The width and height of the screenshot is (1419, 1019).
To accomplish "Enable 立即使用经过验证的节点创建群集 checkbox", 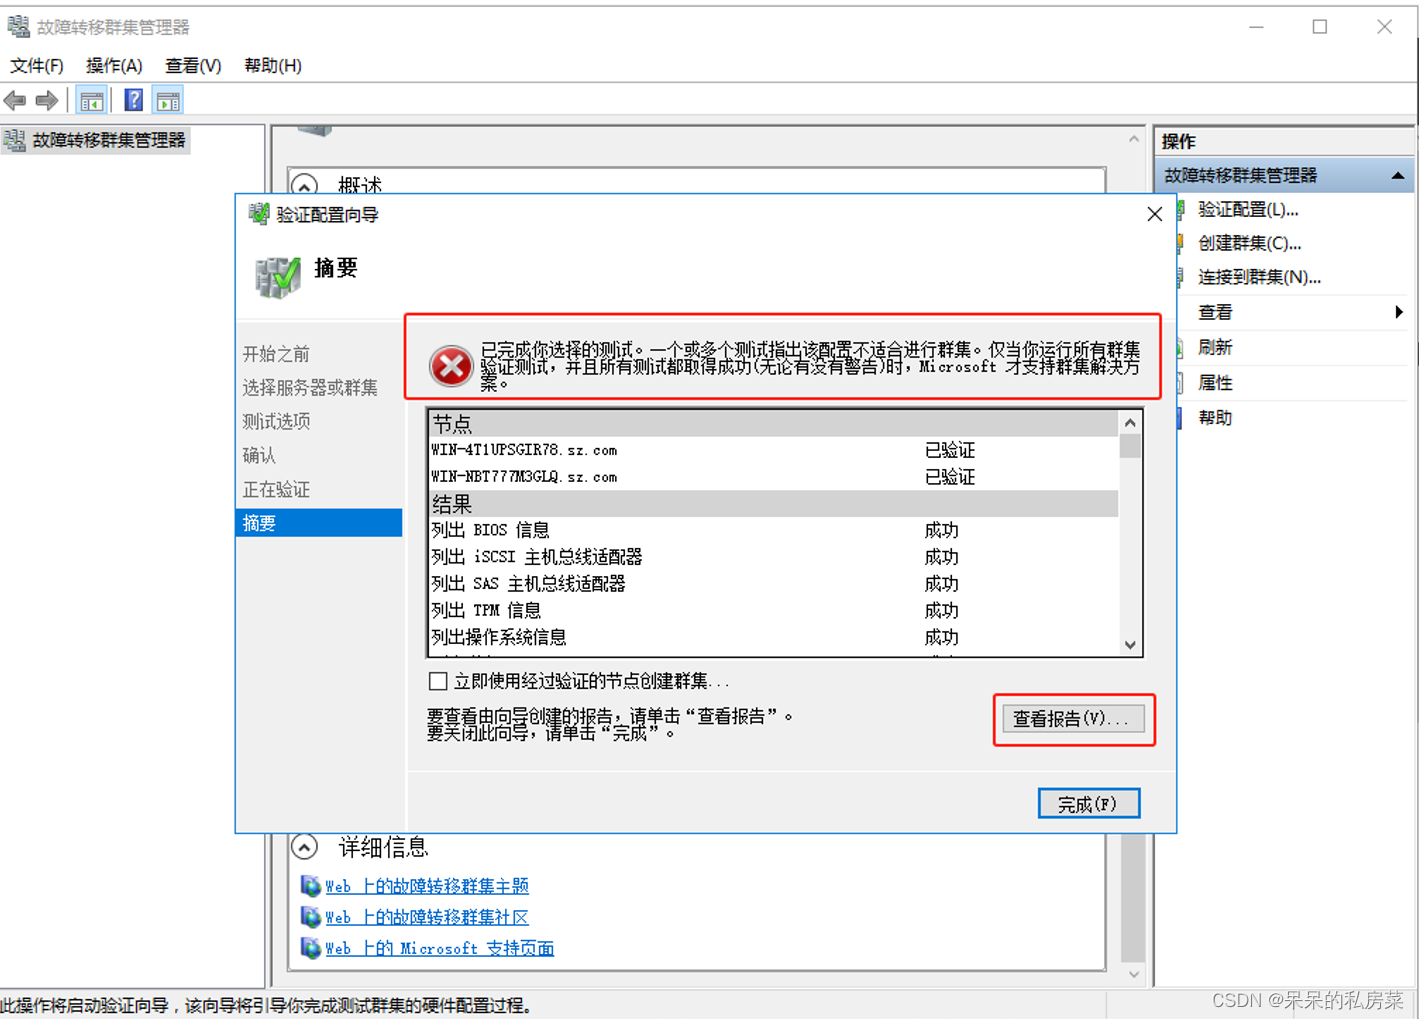I will [x=438, y=681].
